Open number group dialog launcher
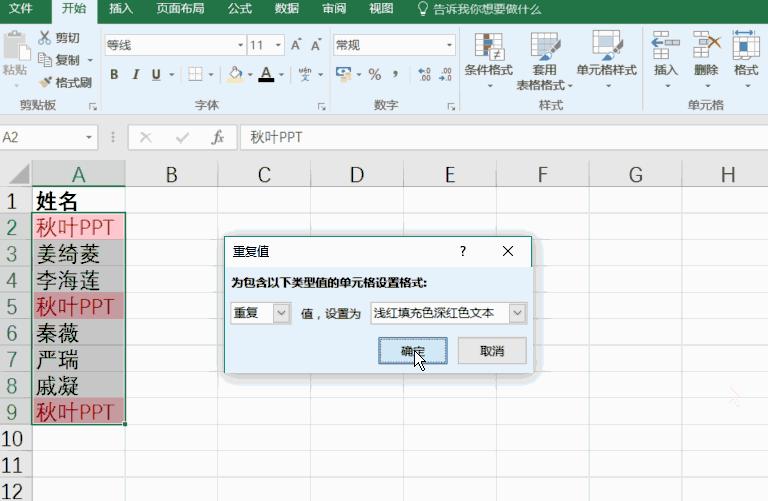Screen dimensions: 768x501 point(451,106)
